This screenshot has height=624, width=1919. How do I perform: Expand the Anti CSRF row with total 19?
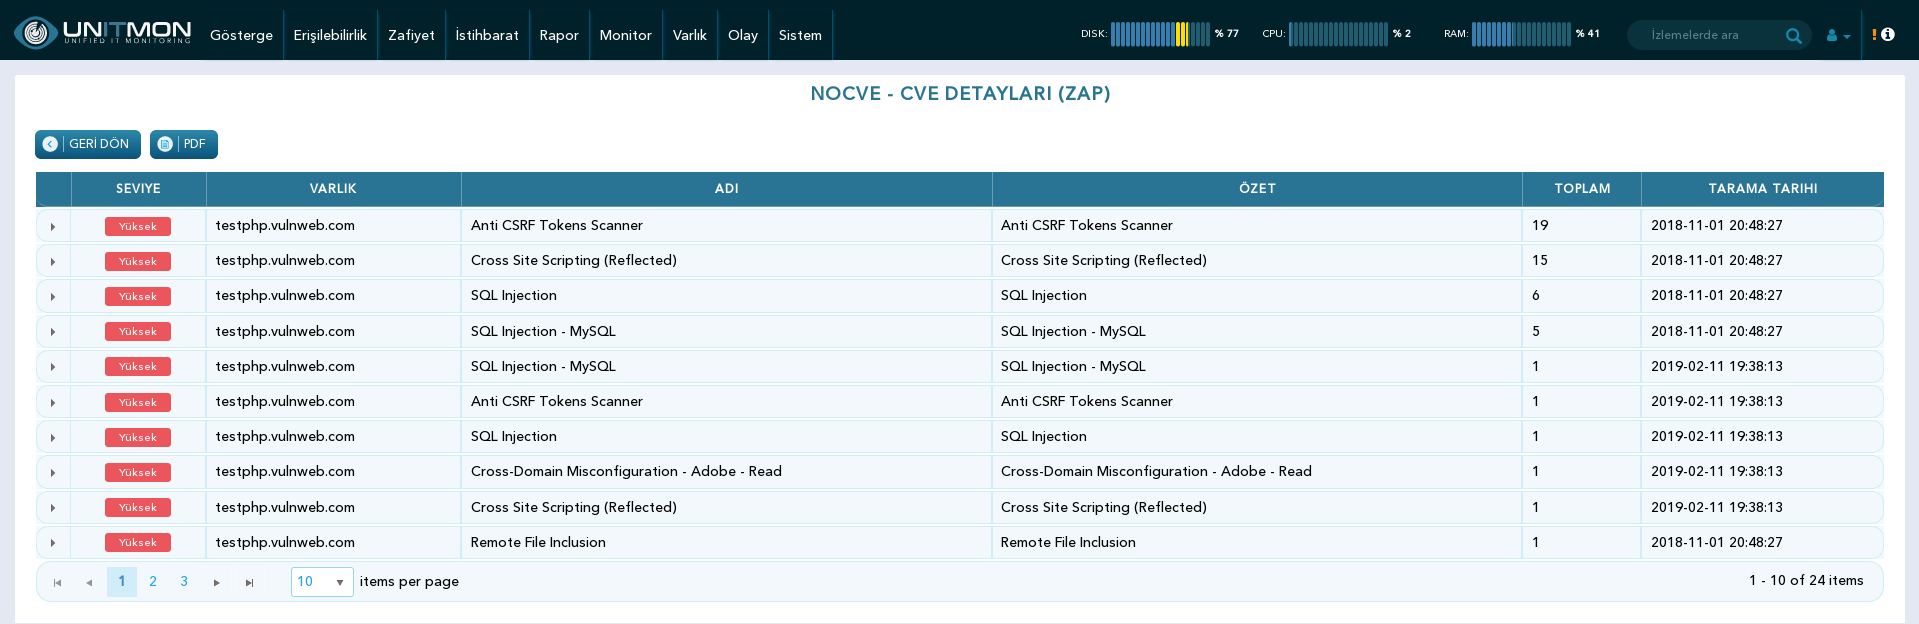coord(53,226)
